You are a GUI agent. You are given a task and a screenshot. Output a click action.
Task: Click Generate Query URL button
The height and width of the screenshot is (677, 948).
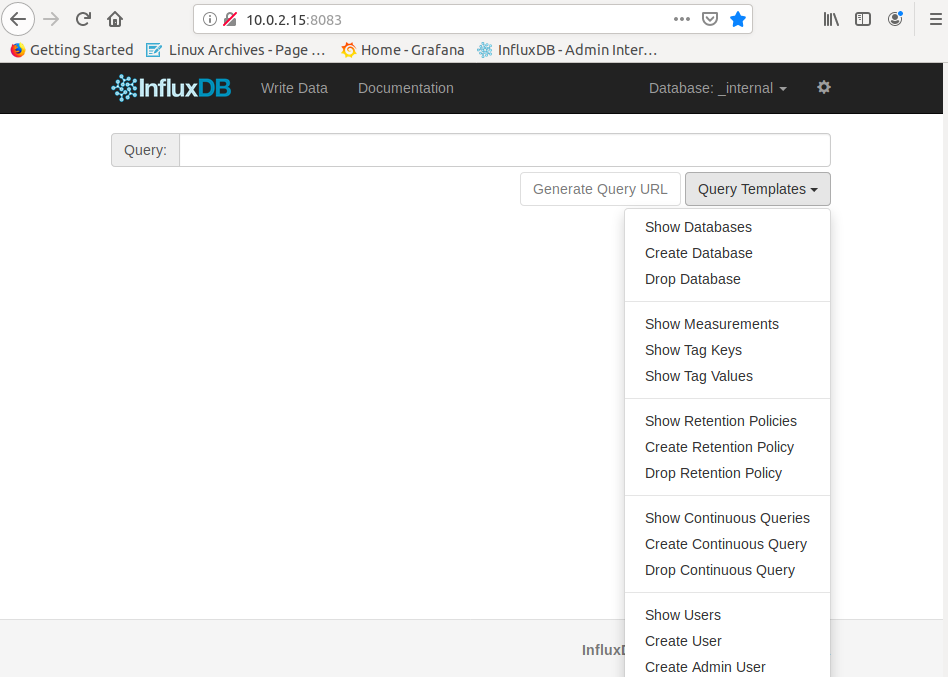[600, 189]
